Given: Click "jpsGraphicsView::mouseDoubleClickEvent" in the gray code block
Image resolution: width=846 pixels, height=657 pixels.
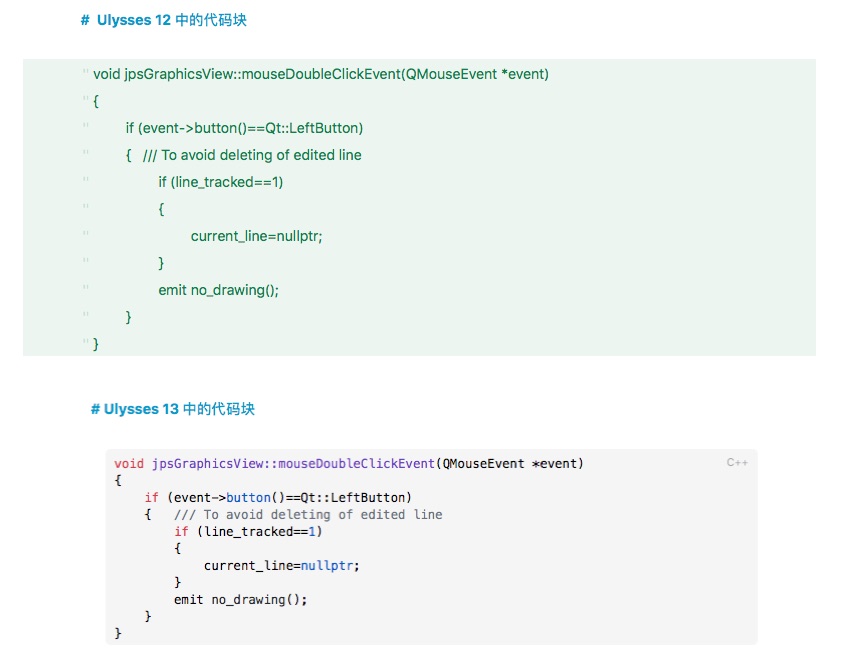Looking at the screenshot, I should click(x=293, y=464).
